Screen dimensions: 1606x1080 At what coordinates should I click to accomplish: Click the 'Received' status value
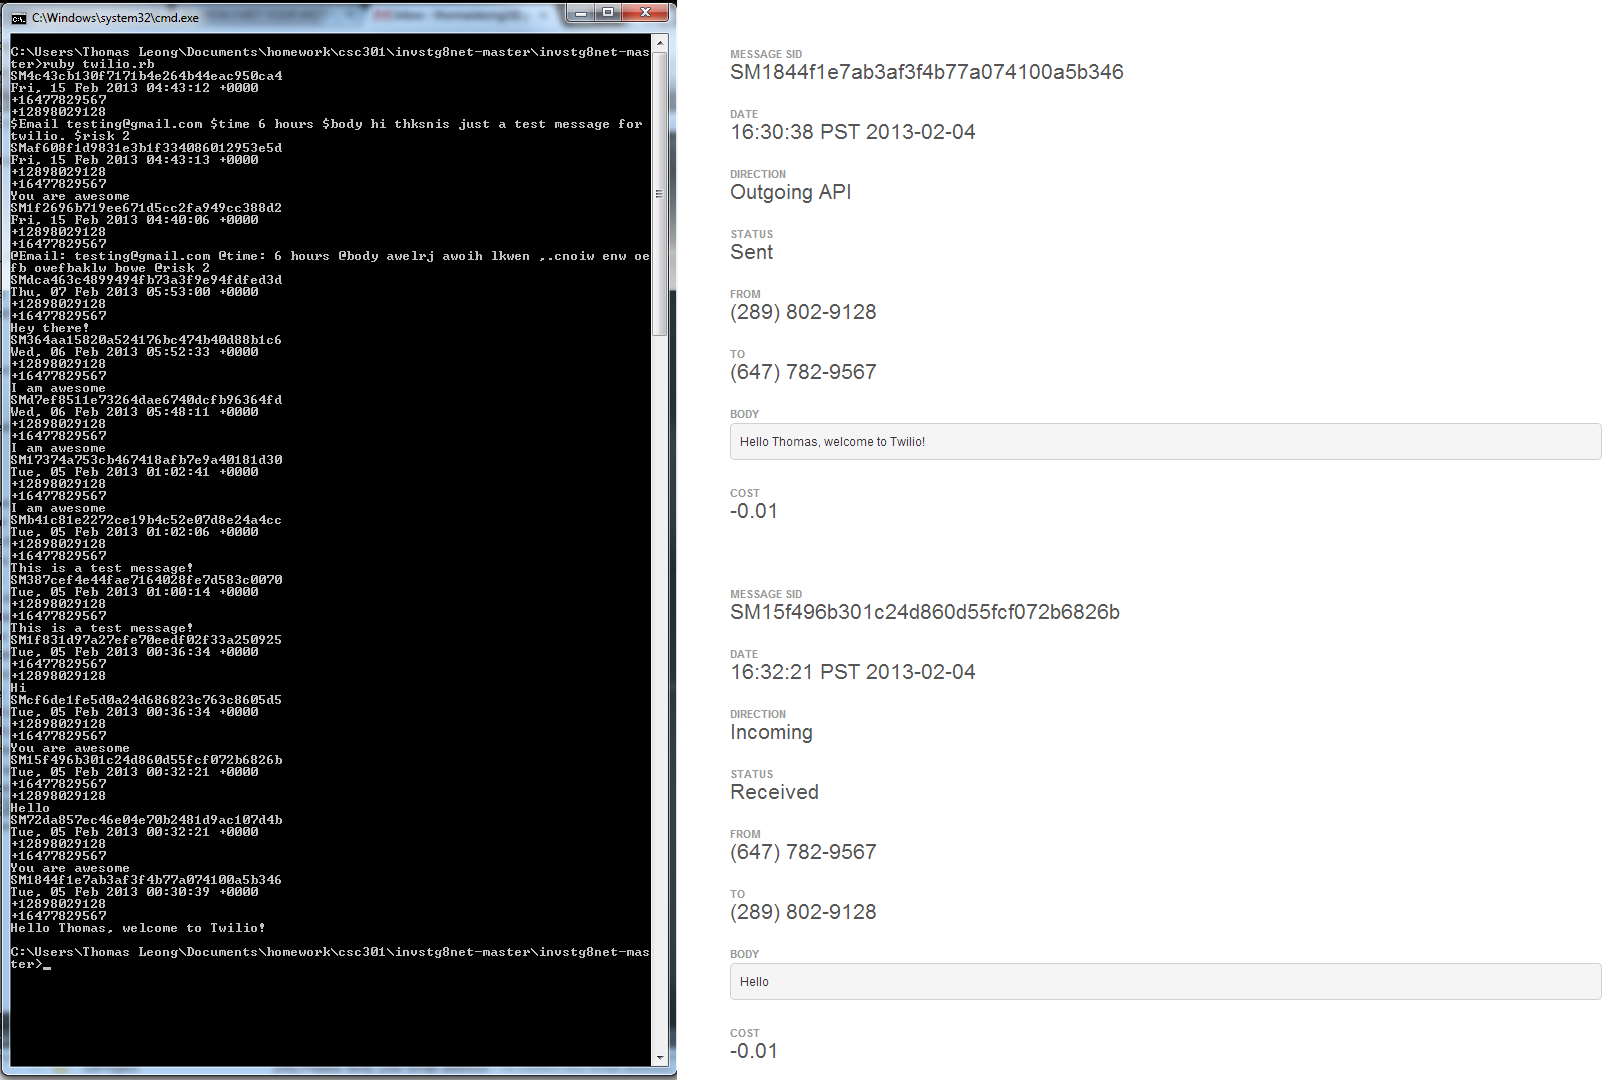pyautogui.click(x=775, y=792)
